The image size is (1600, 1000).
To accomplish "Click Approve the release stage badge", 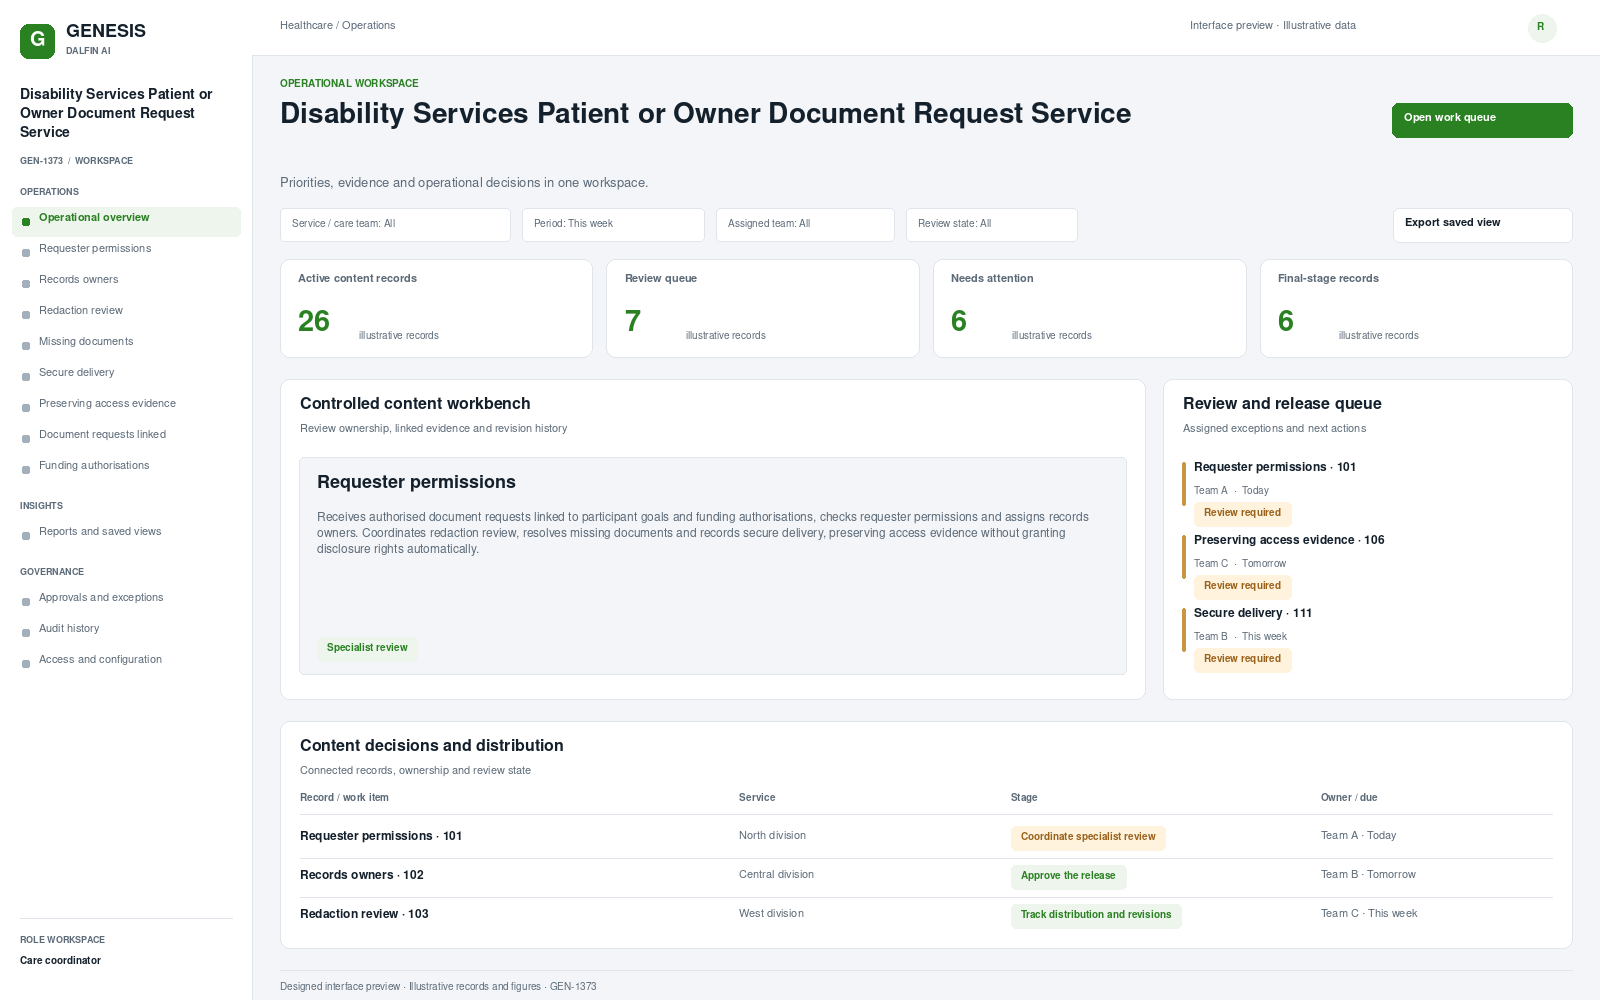I will click(x=1068, y=876).
